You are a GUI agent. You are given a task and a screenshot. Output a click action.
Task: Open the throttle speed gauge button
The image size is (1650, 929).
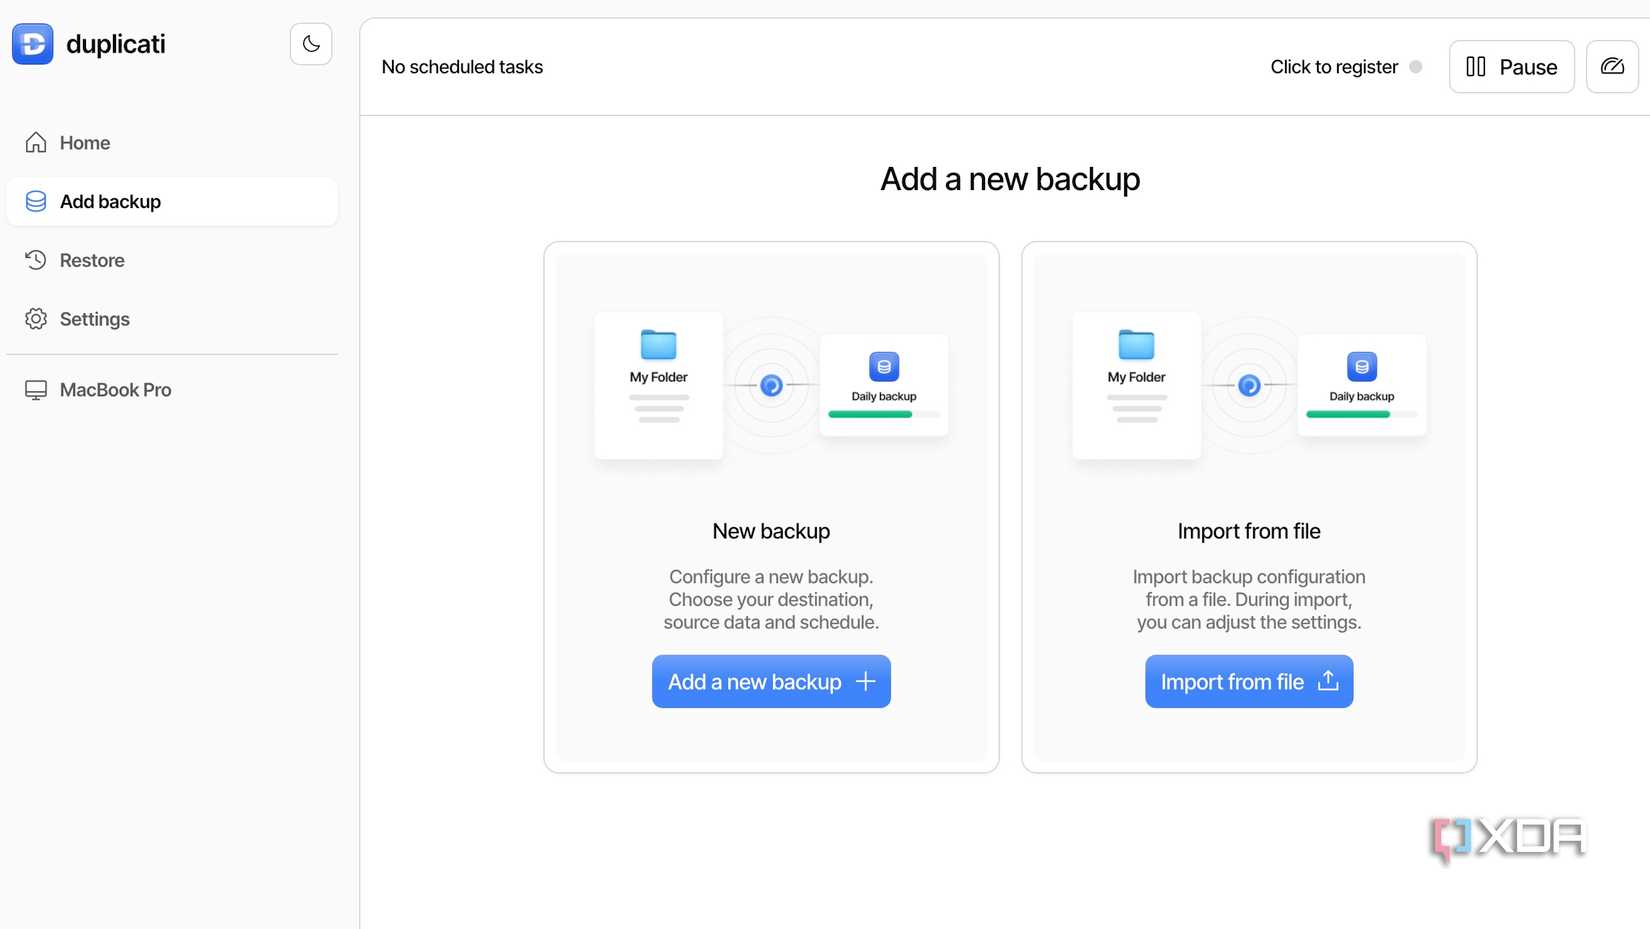(1612, 67)
